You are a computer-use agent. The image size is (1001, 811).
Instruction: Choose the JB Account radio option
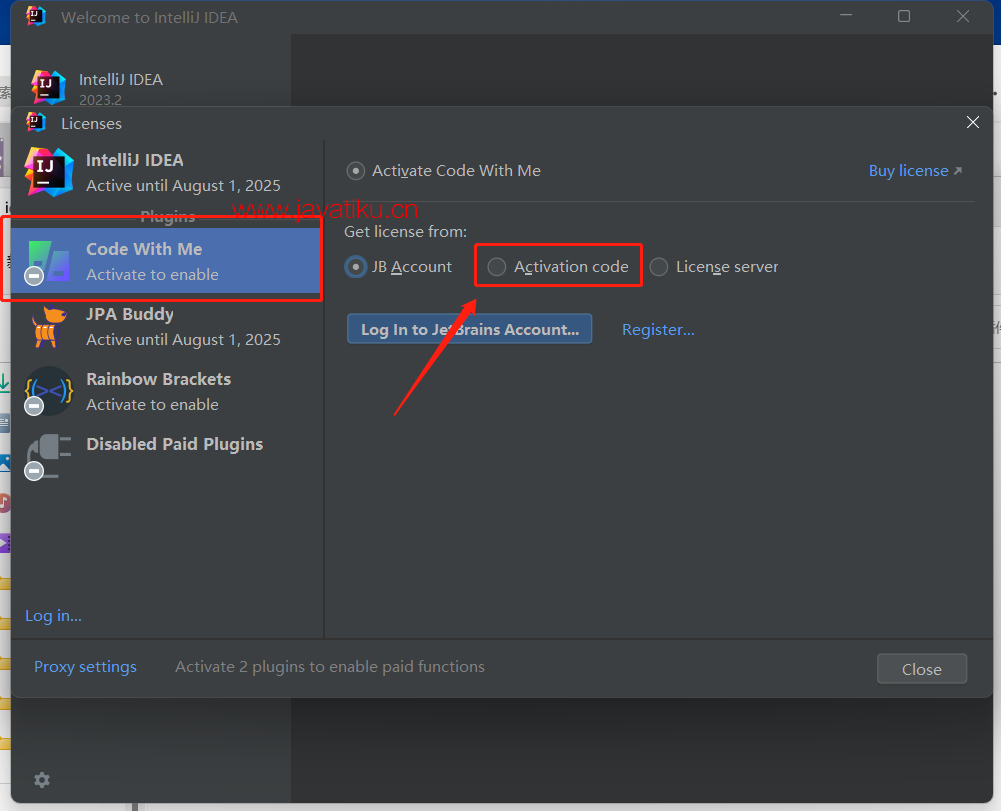(x=398, y=266)
